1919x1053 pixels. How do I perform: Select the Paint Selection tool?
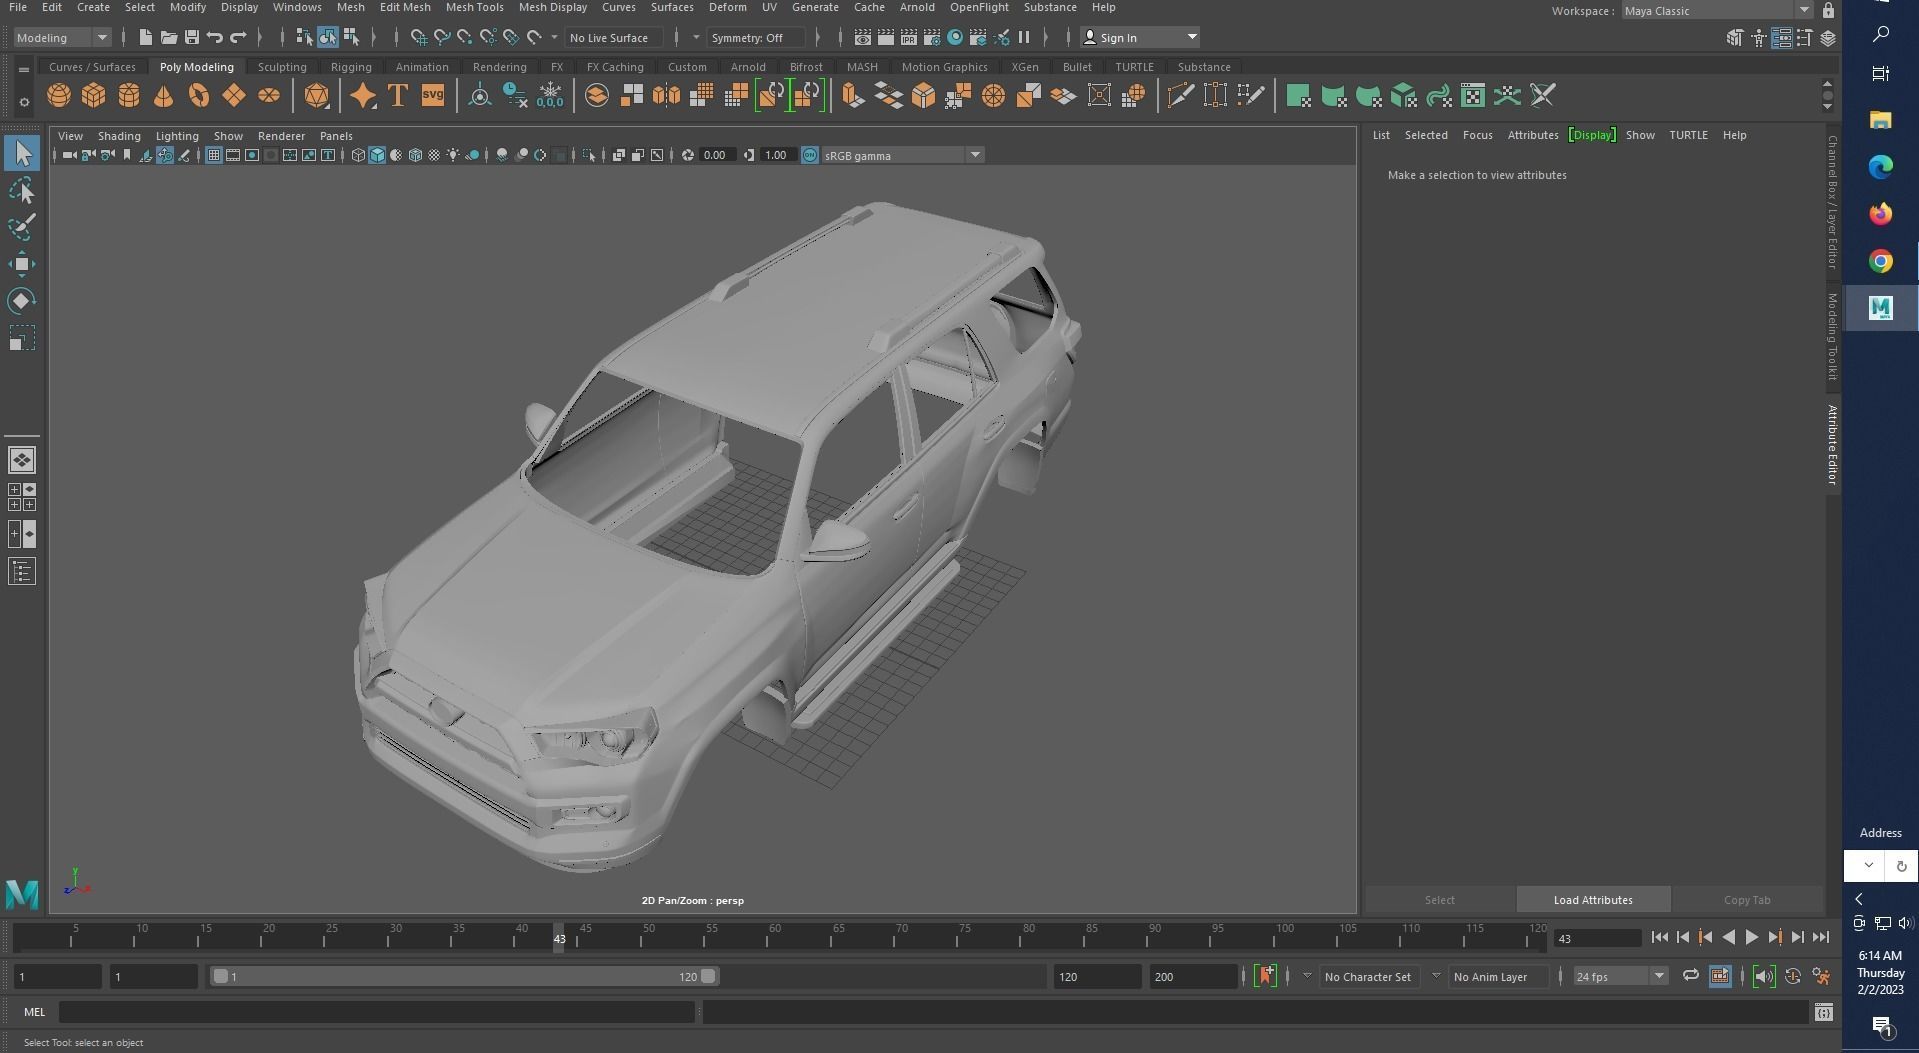pos(22,227)
